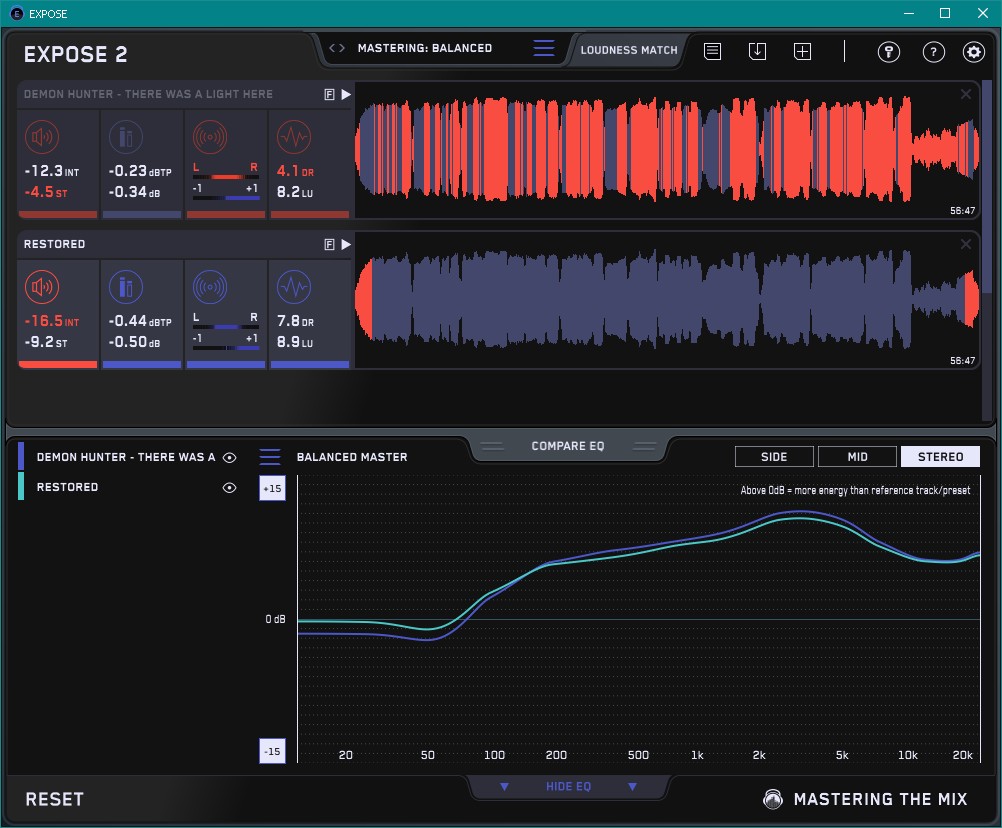The height and width of the screenshot is (828, 1002).
Task: Open the Mastering The Mix logo link
Action: point(865,799)
